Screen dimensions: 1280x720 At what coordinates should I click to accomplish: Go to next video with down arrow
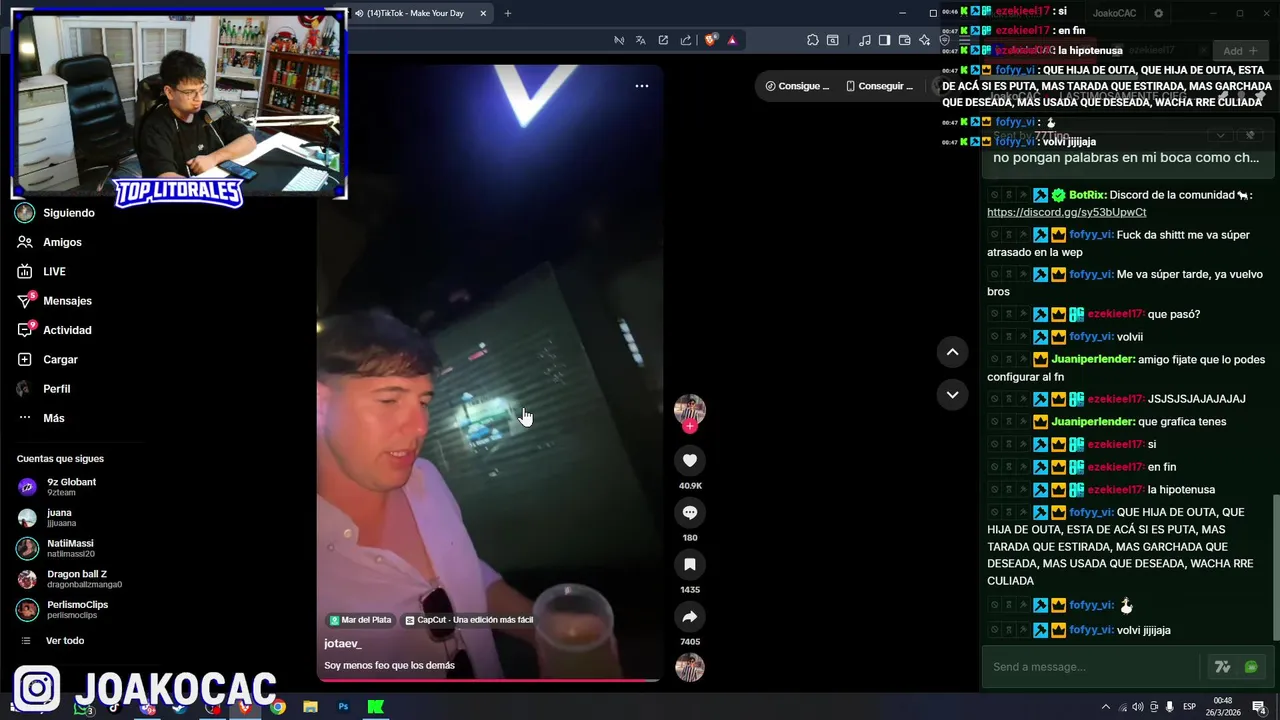pyautogui.click(x=952, y=395)
